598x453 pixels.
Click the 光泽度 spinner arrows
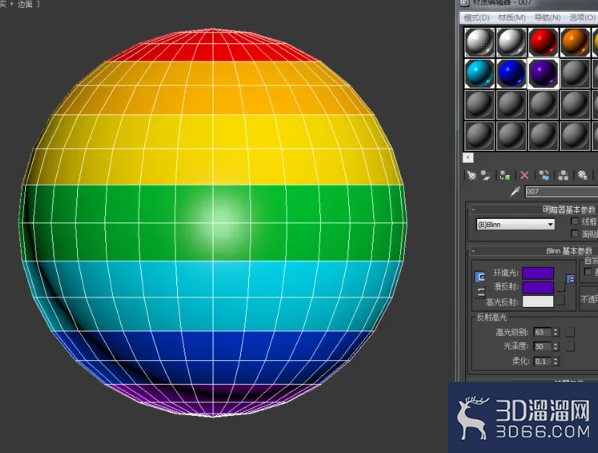click(556, 347)
